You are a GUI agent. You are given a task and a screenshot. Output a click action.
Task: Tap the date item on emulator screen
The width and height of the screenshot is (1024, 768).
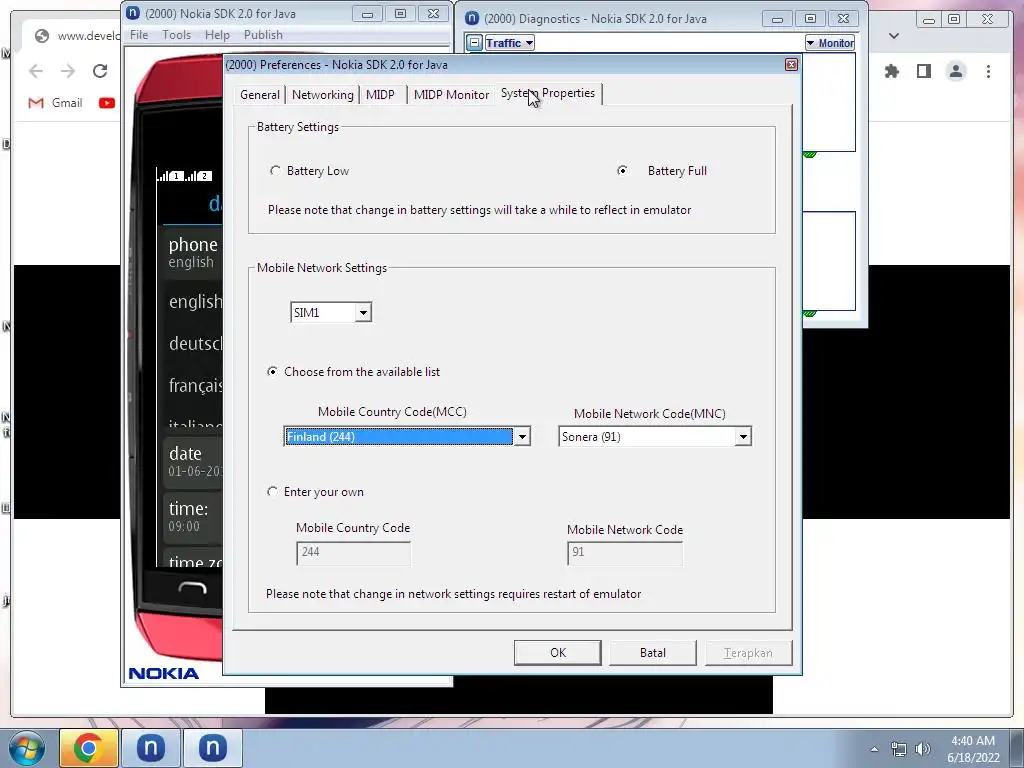[x=193, y=461]
